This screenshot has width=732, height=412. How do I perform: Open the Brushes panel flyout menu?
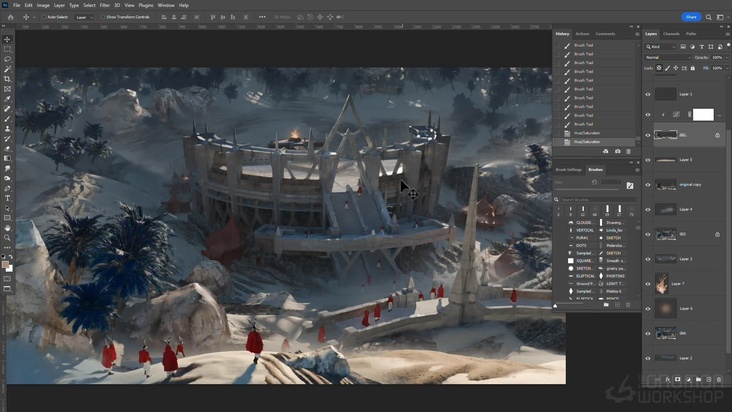coord(637,170)
